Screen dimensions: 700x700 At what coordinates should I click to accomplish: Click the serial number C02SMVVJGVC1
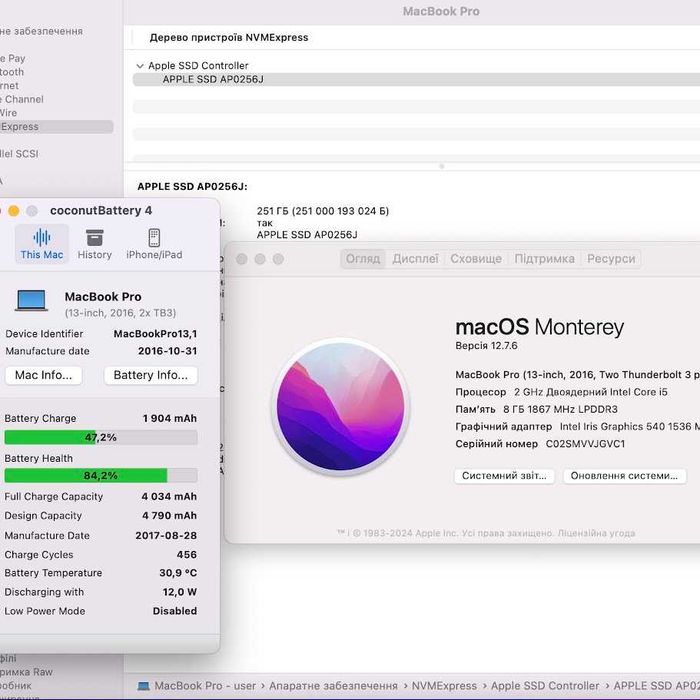click(585, 444)
